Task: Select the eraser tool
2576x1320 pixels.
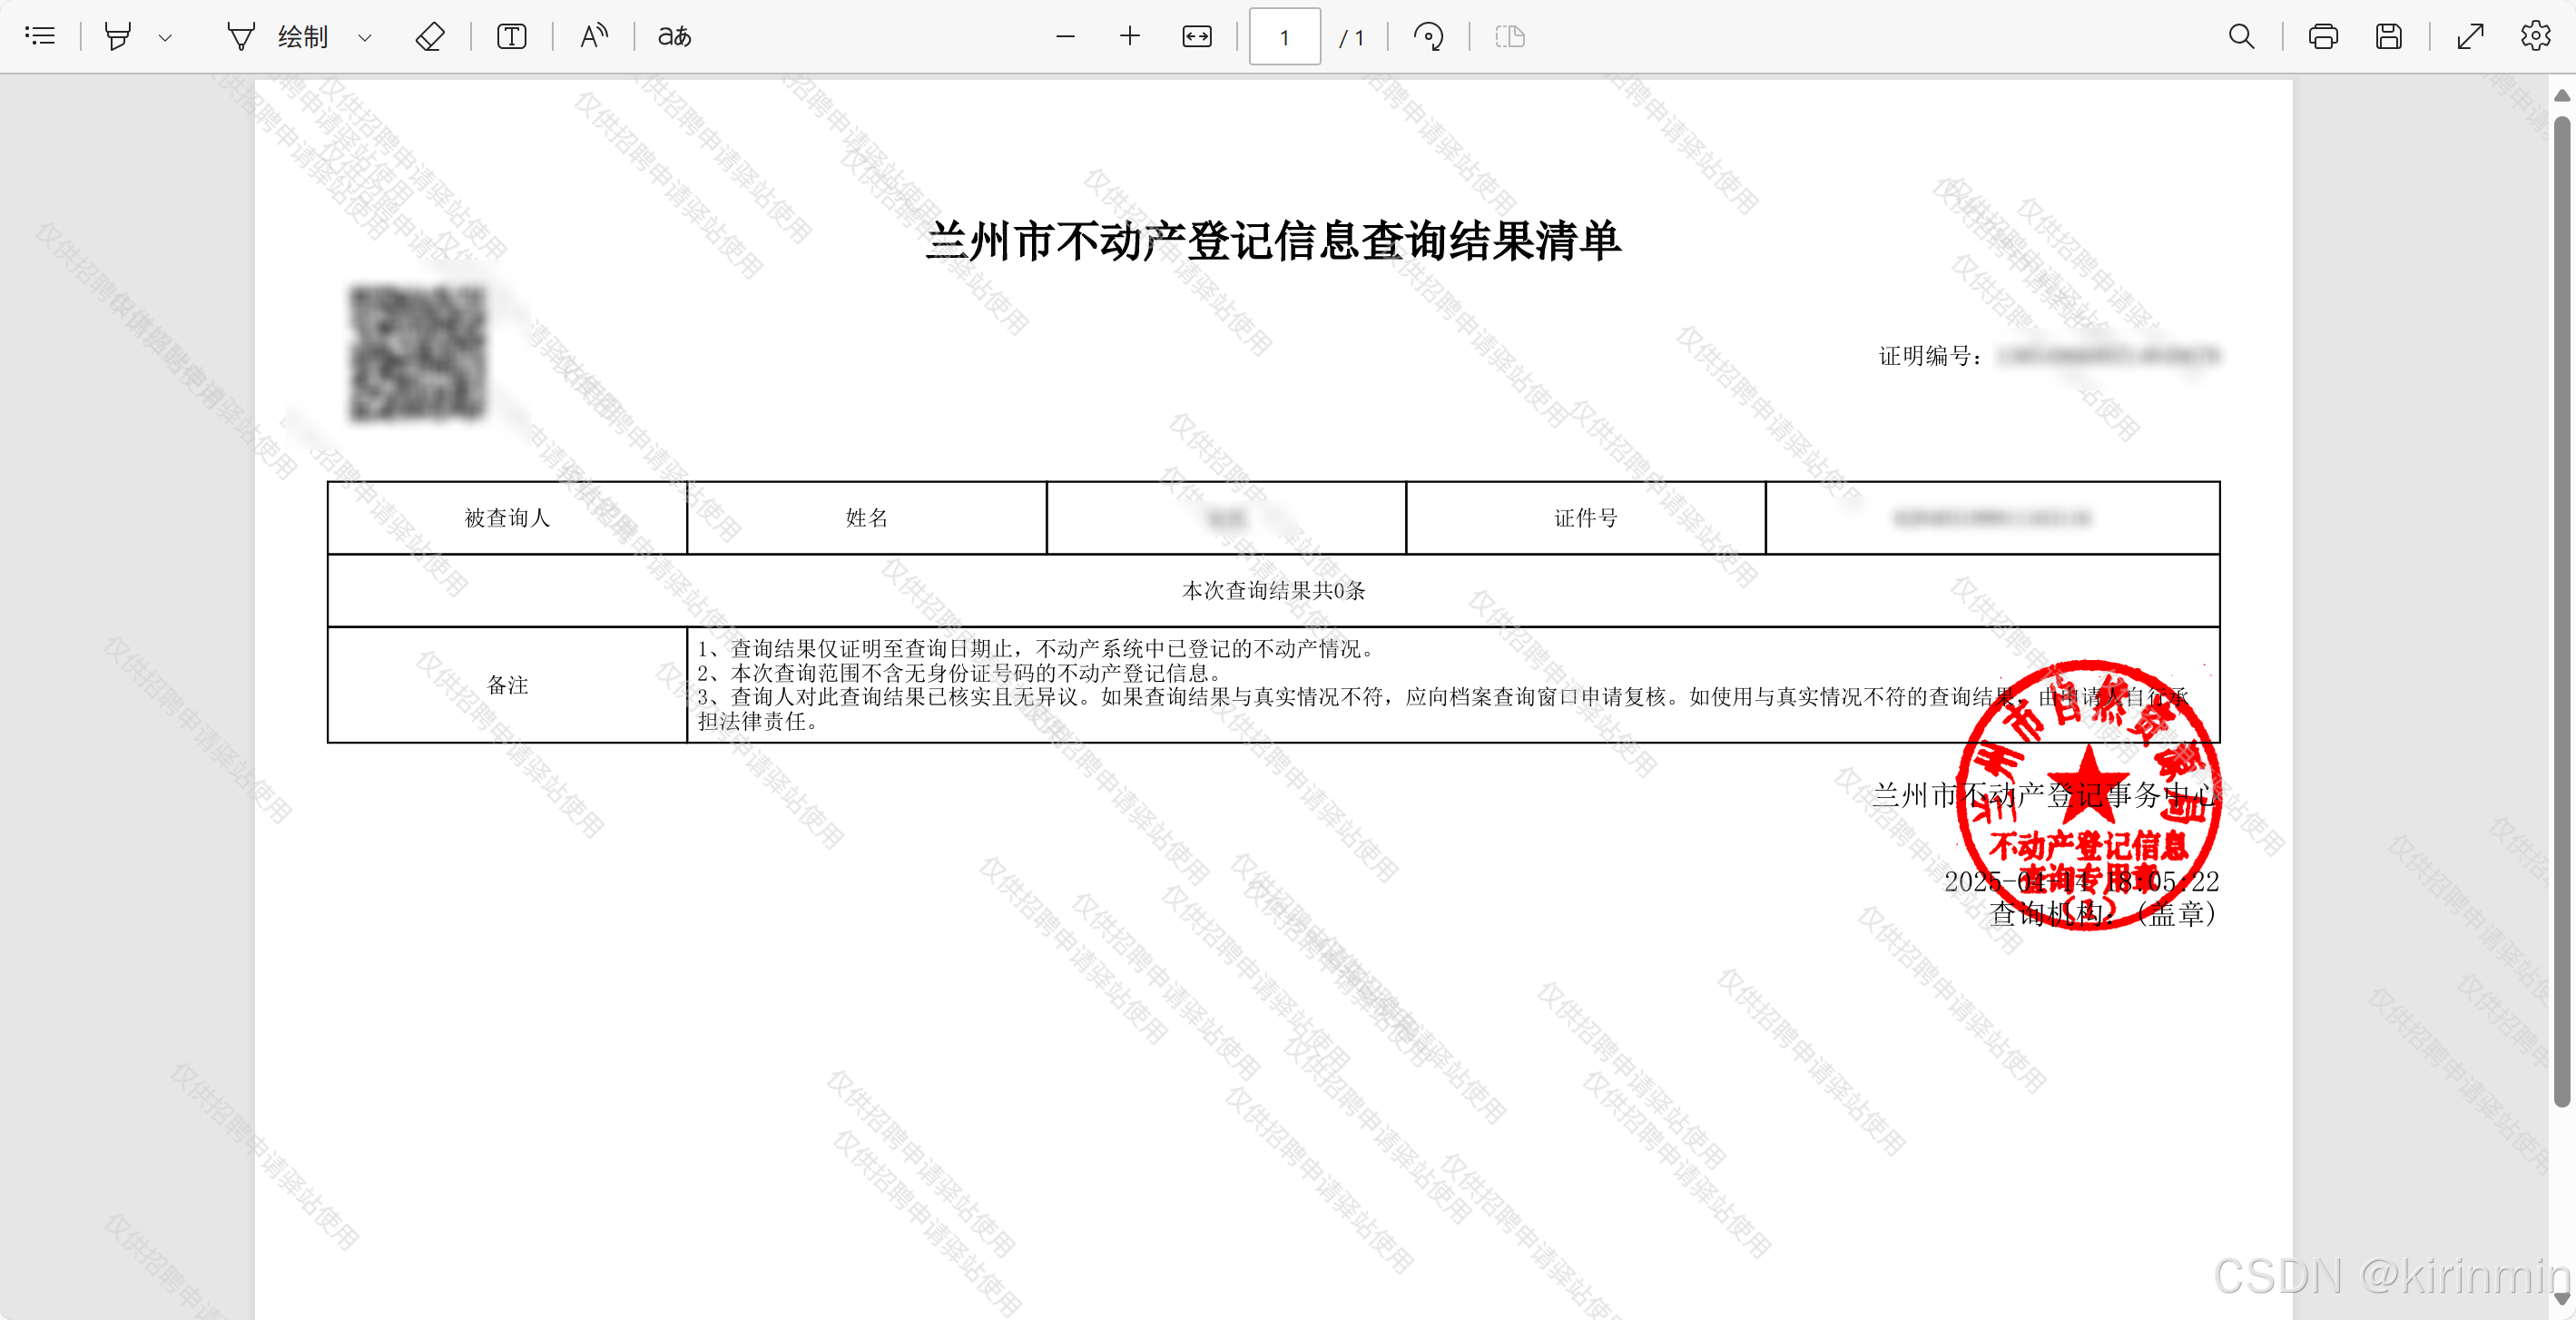Action: pyautogui.click(x=430, y=37)
